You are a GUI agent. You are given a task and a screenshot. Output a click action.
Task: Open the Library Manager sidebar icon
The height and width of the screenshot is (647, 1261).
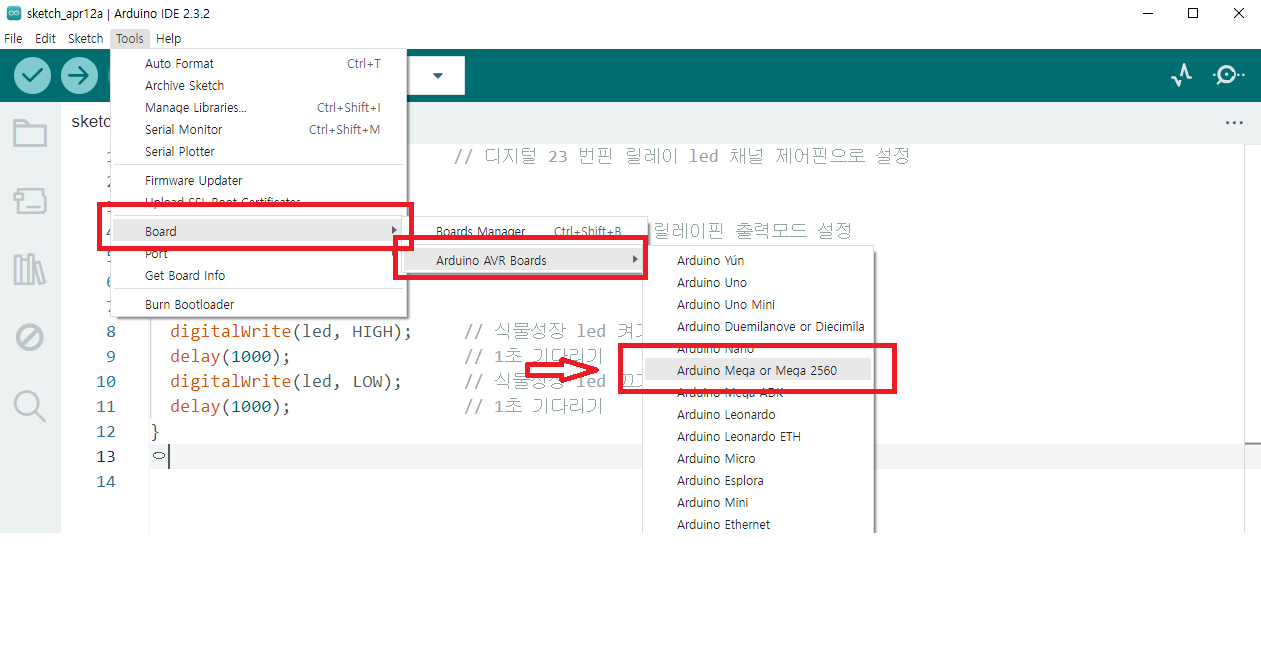point(30,269)
